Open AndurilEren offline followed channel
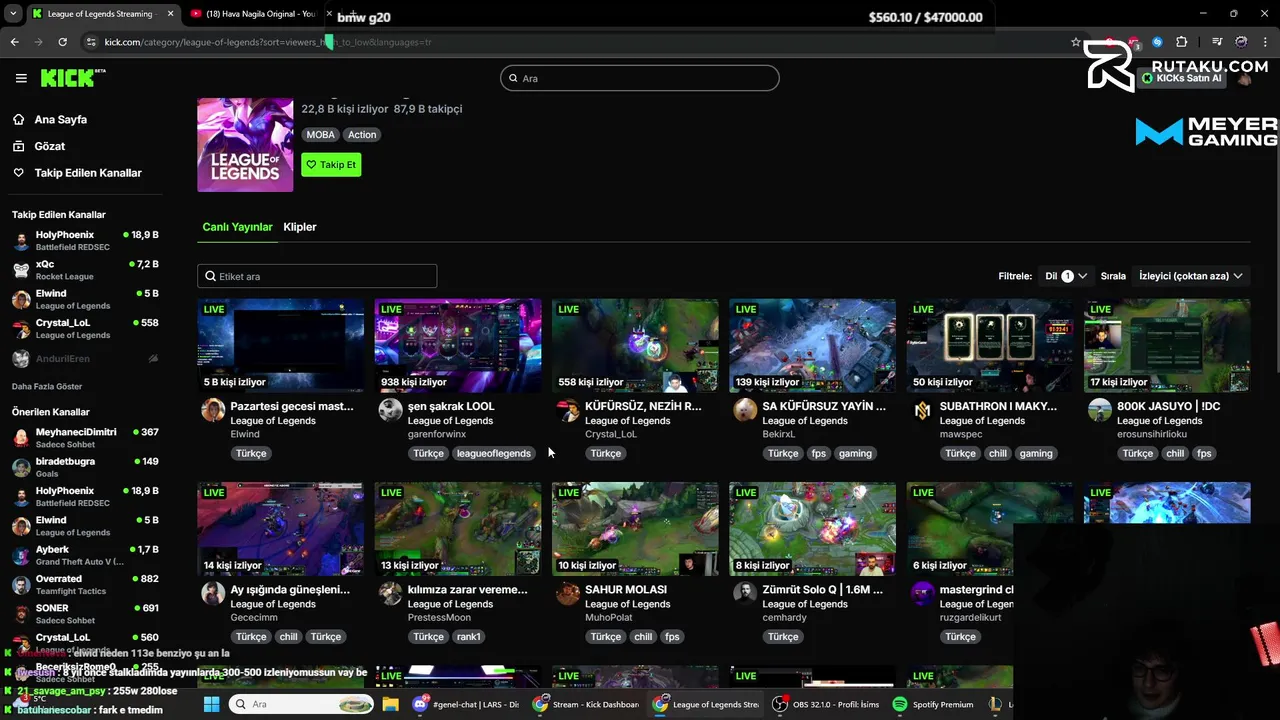The image size is (1280, 720). click(x=85, y=359)
